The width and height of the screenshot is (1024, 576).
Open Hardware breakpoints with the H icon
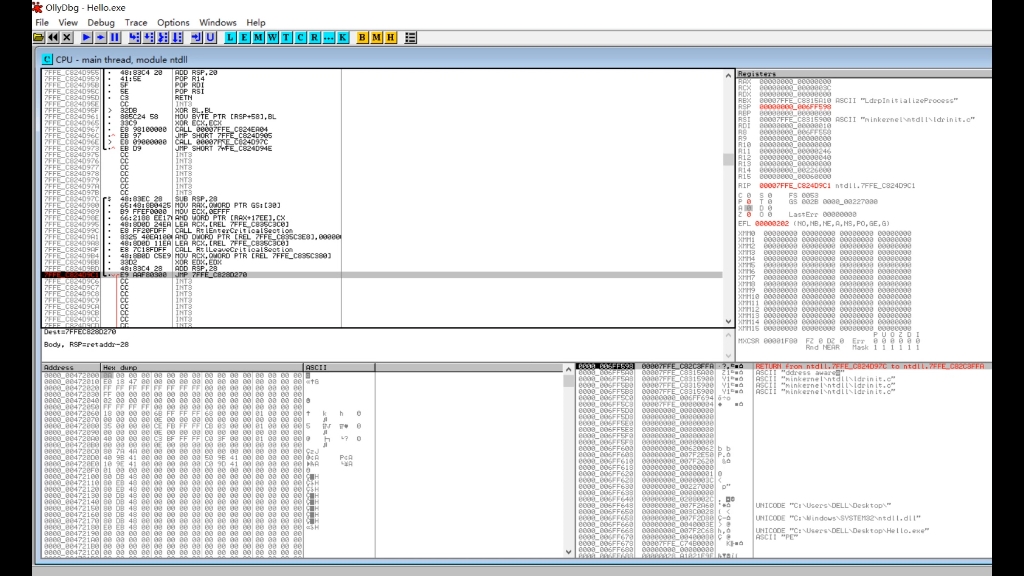391,38
